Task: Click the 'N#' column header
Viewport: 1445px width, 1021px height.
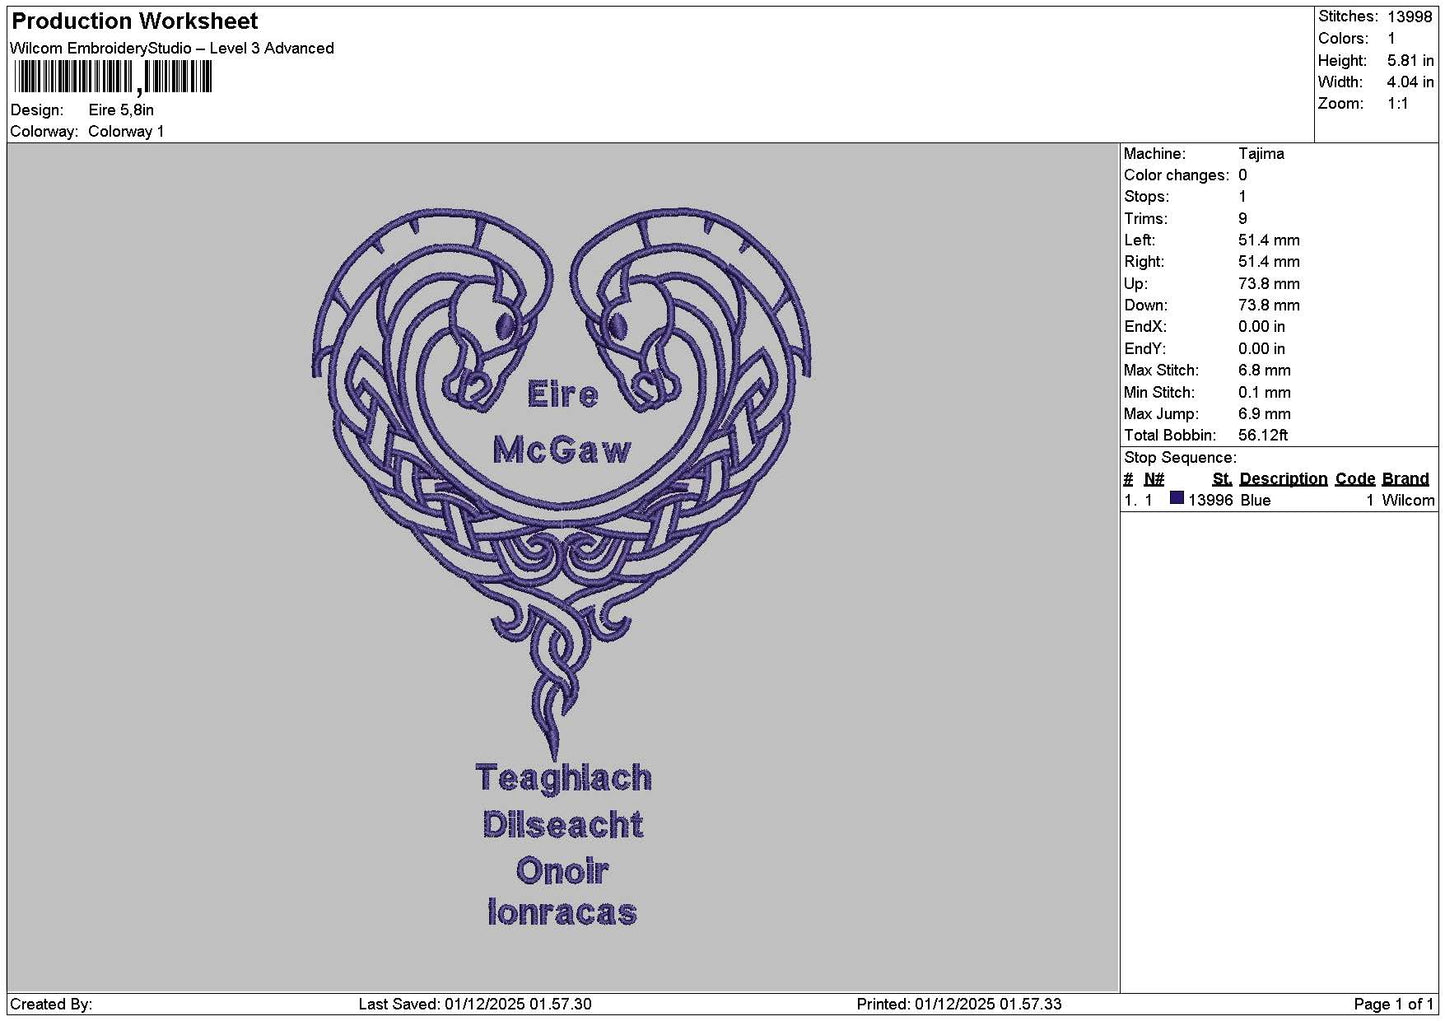Action: (x=1154, y=479)
